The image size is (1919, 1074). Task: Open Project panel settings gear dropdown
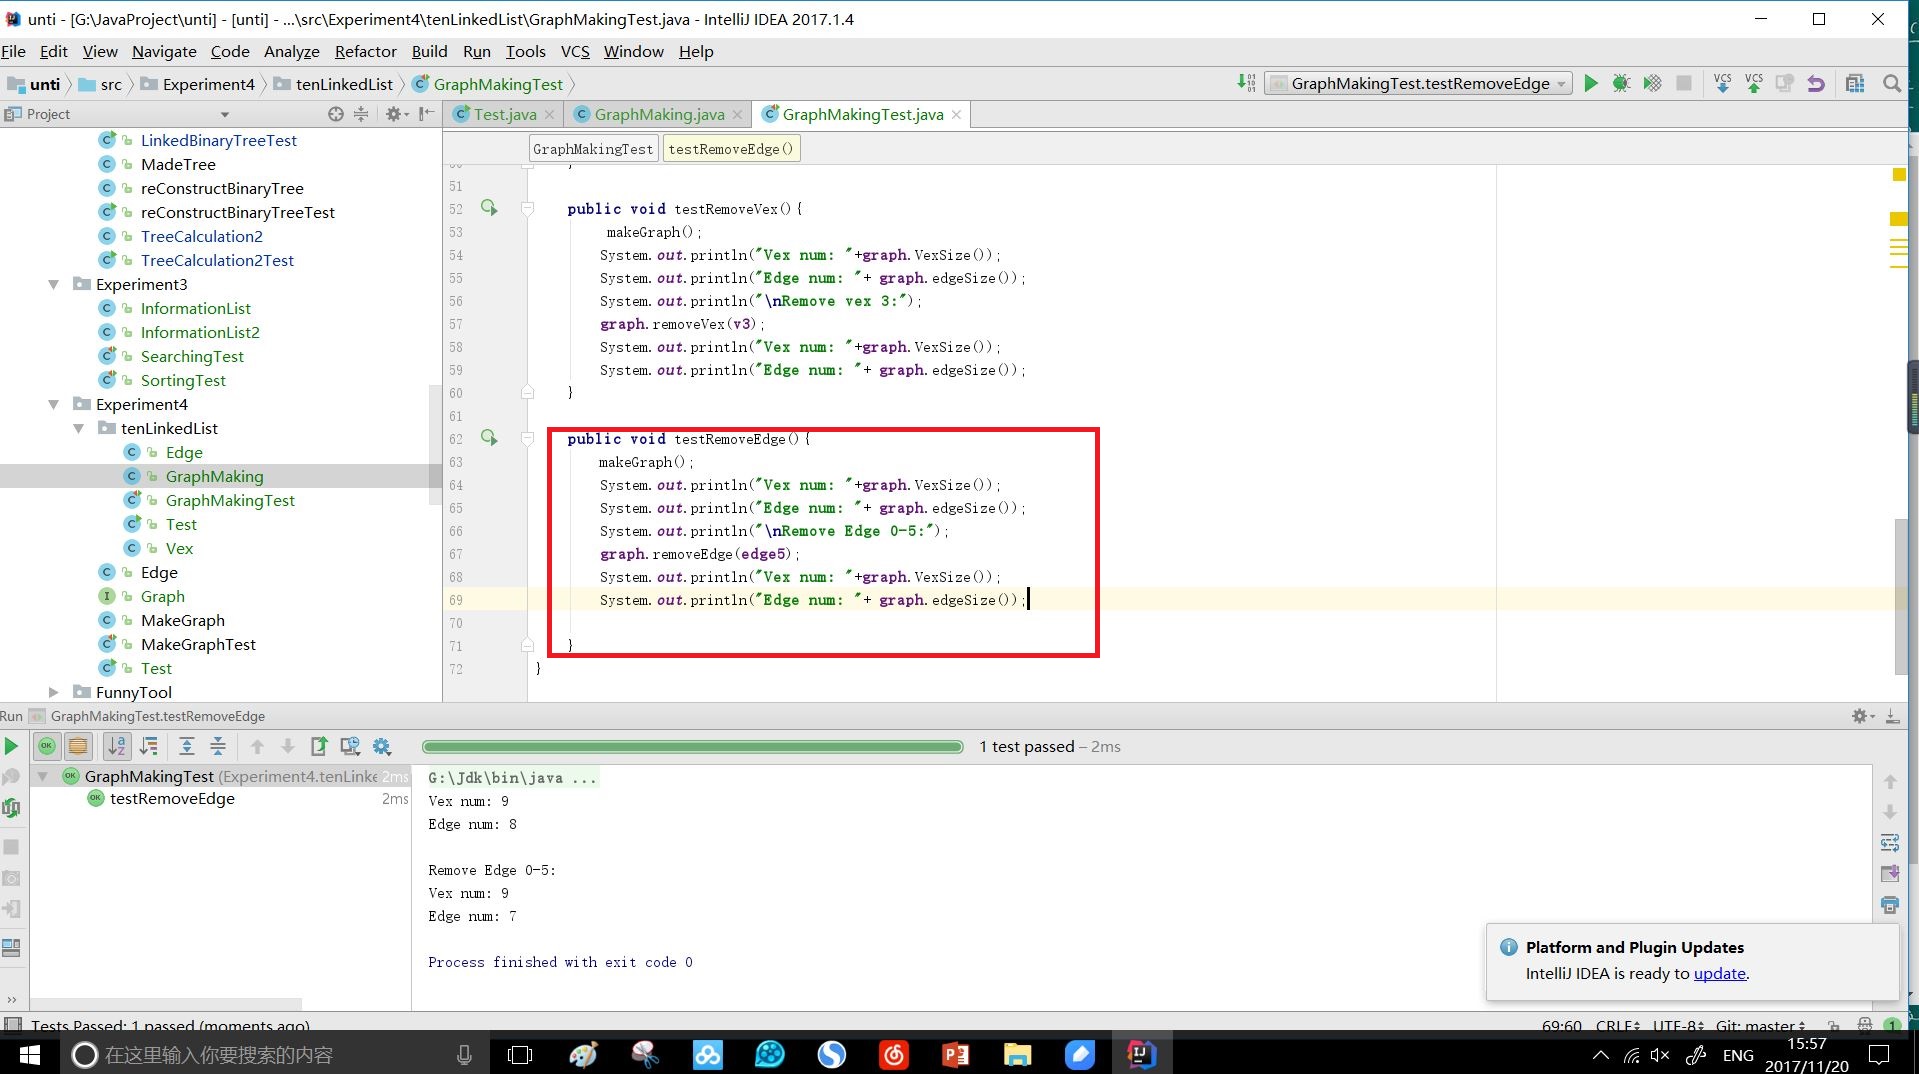397,114
